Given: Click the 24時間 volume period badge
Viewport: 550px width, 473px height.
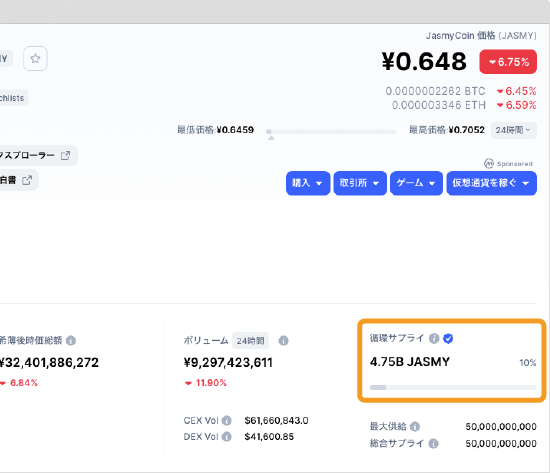Looking at the screenshot, I should [x=250, y=341].
